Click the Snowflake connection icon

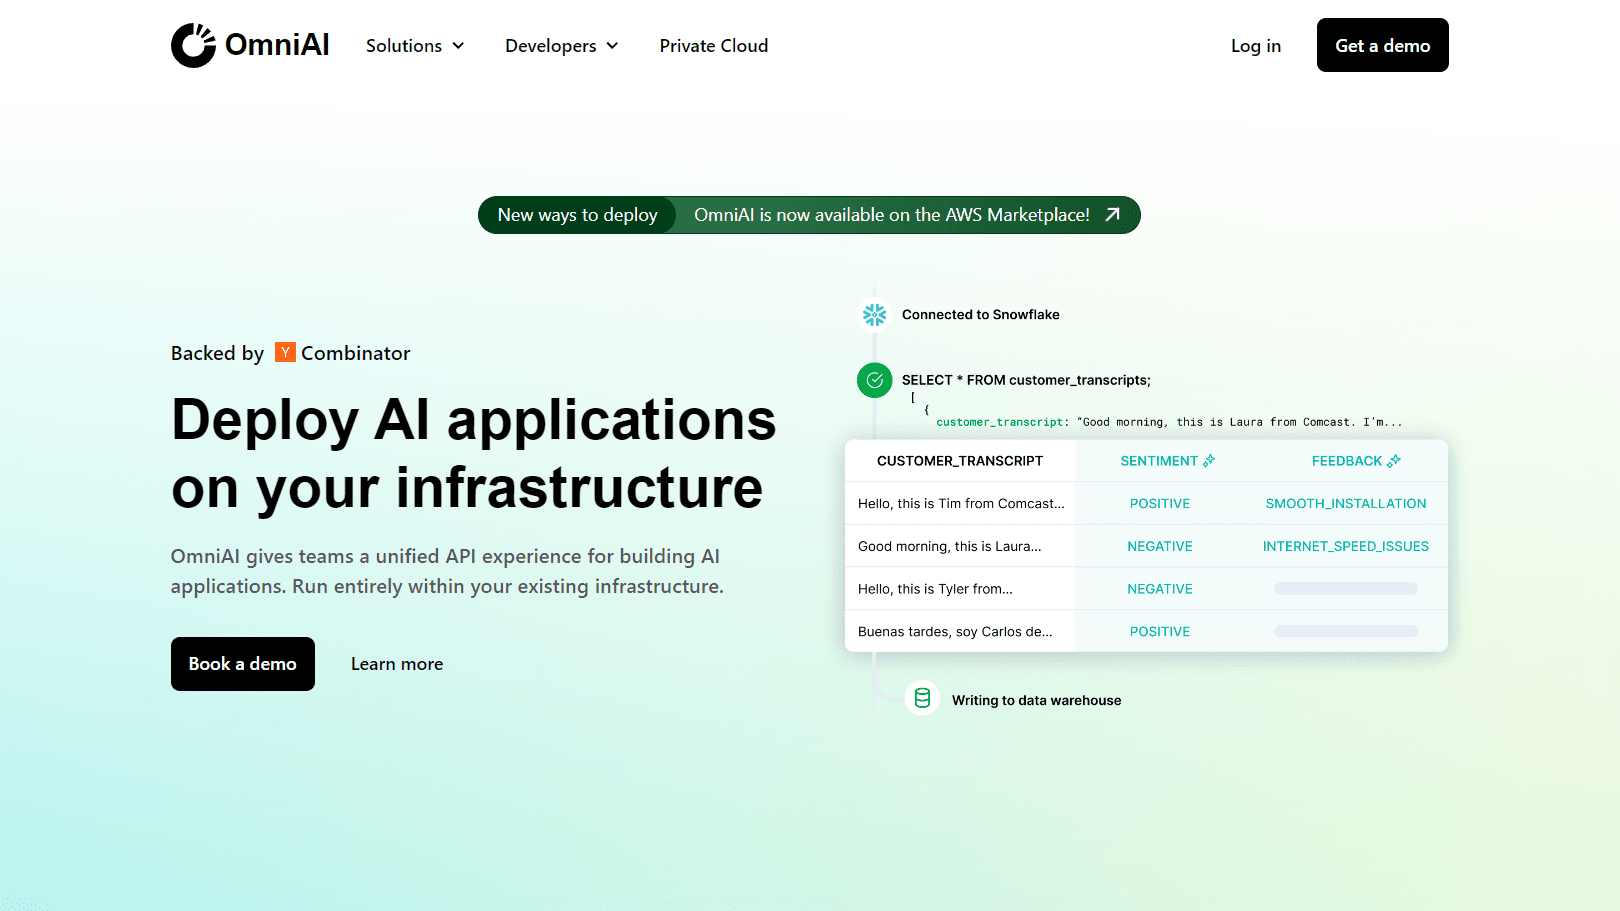tap(875, 315)
